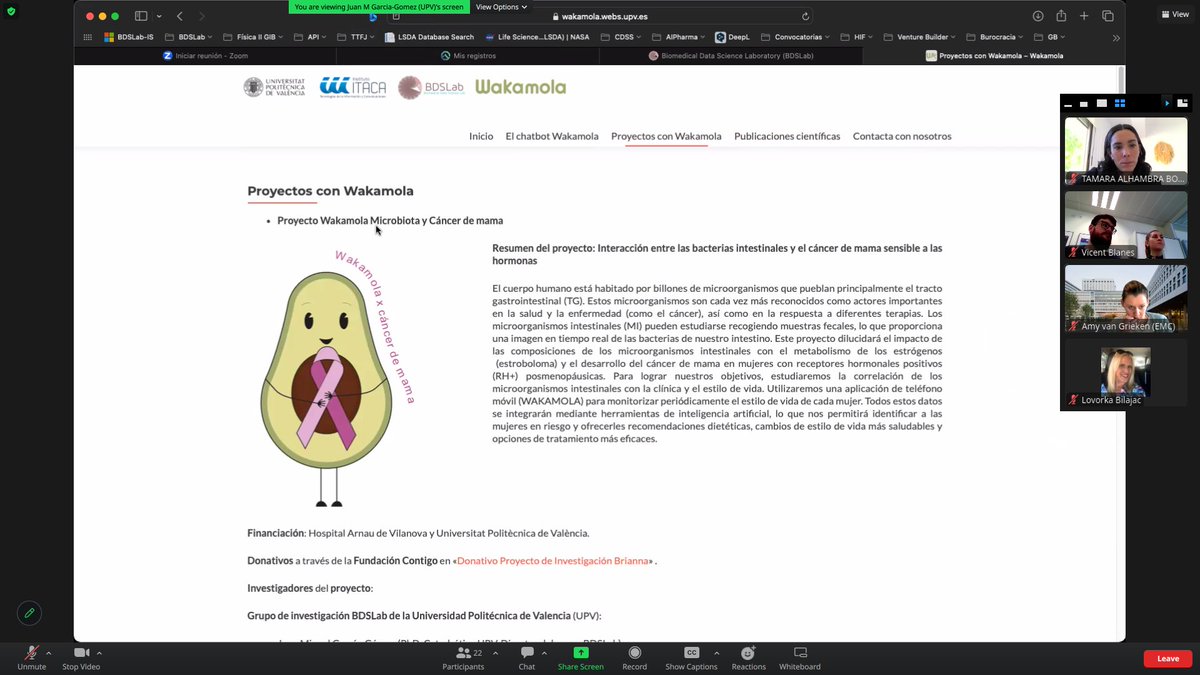Open Publicaciones científicas menu item
The height and width of the screenshot is (675, 1200).
[787, 136]
